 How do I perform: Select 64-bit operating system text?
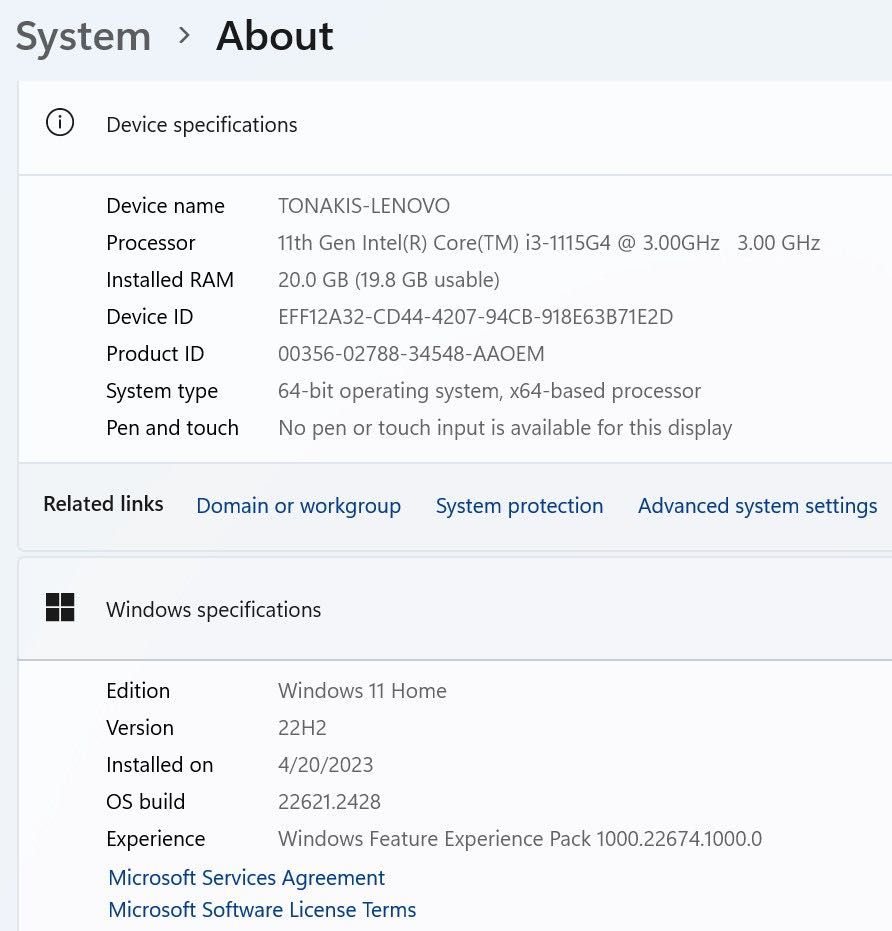point(489,391)
